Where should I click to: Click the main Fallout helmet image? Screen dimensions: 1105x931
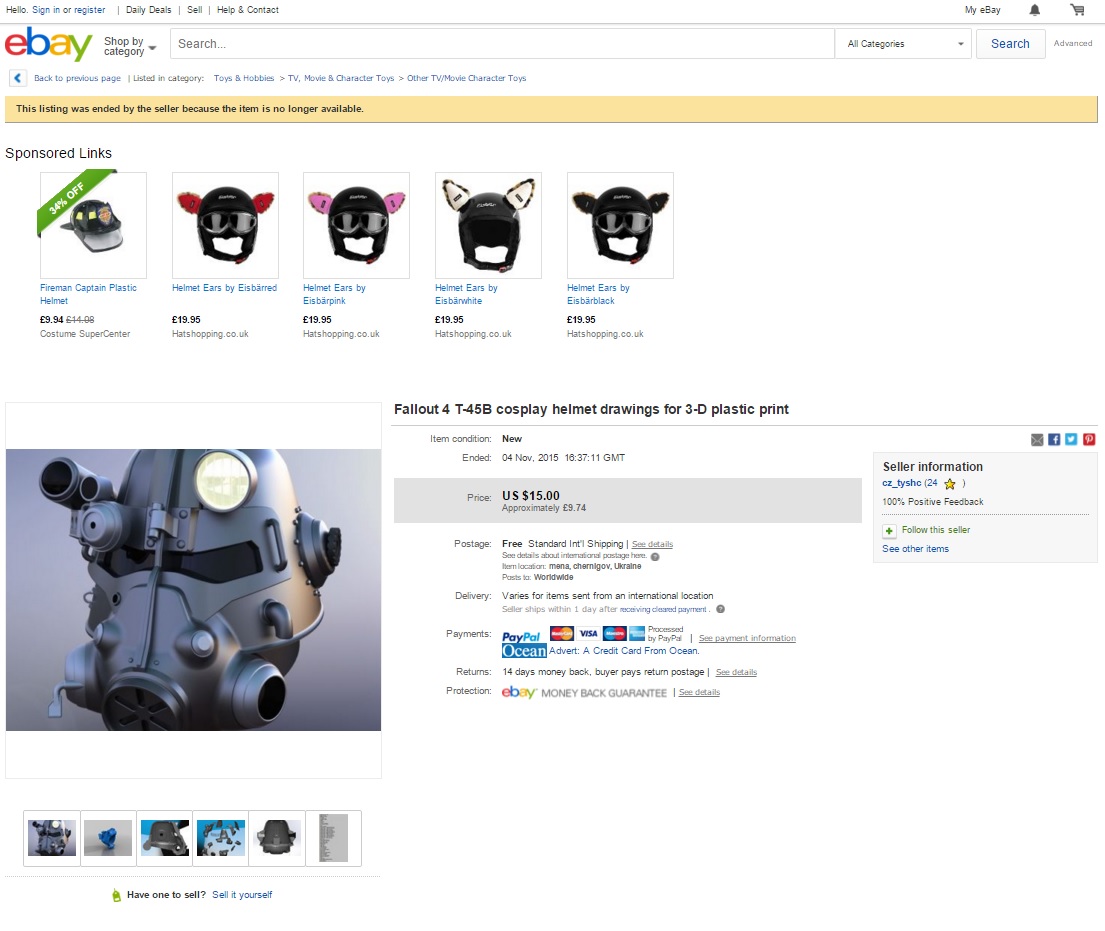click(x=193, y=590)
